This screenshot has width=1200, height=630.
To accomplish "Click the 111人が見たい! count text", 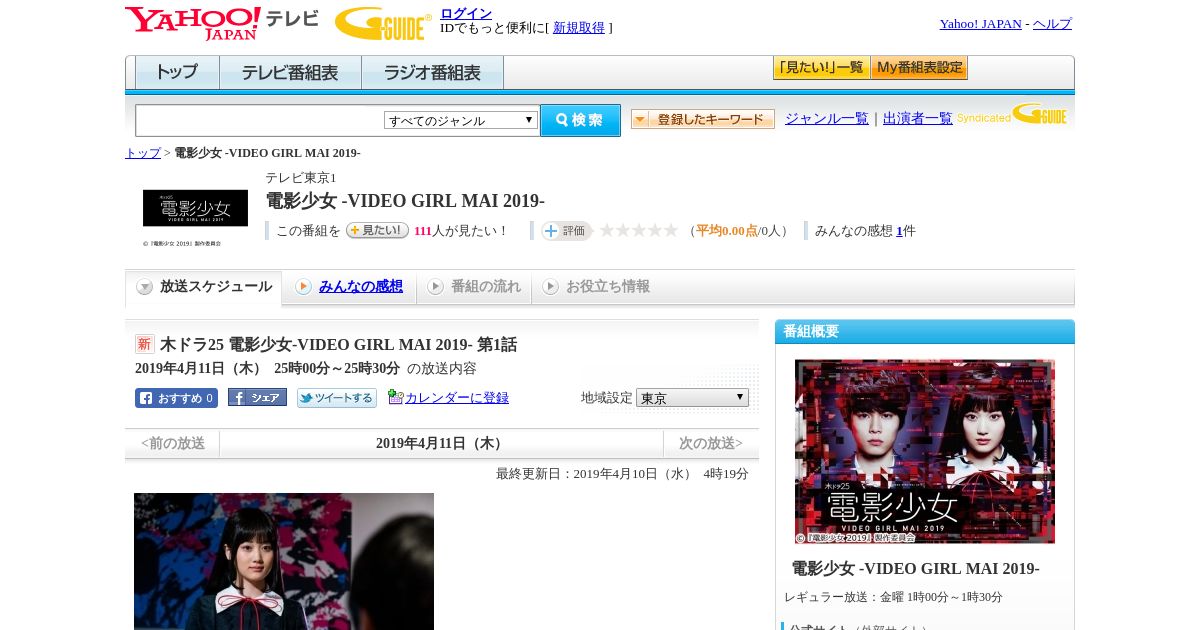I will tap(461, 231).
